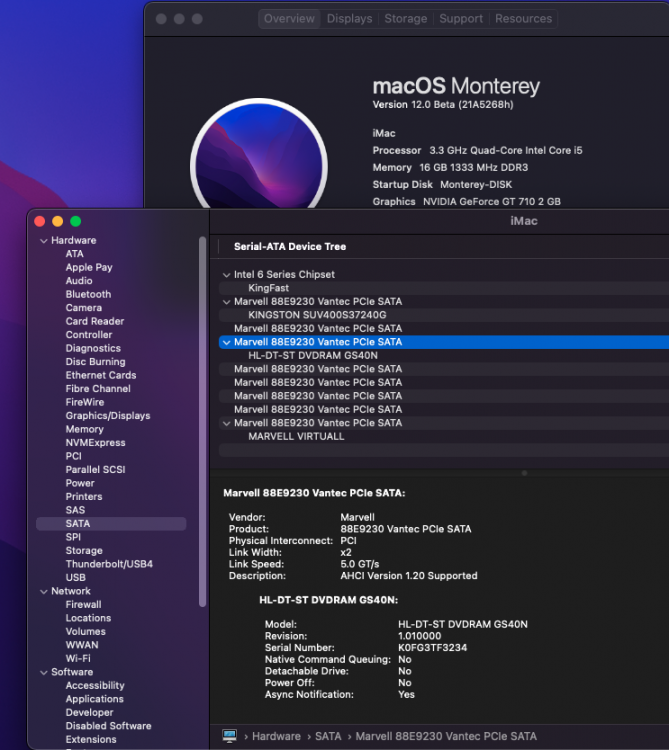Click the red close button of System Information
This screenshot has width=669, height=750.
click(40, 221)
